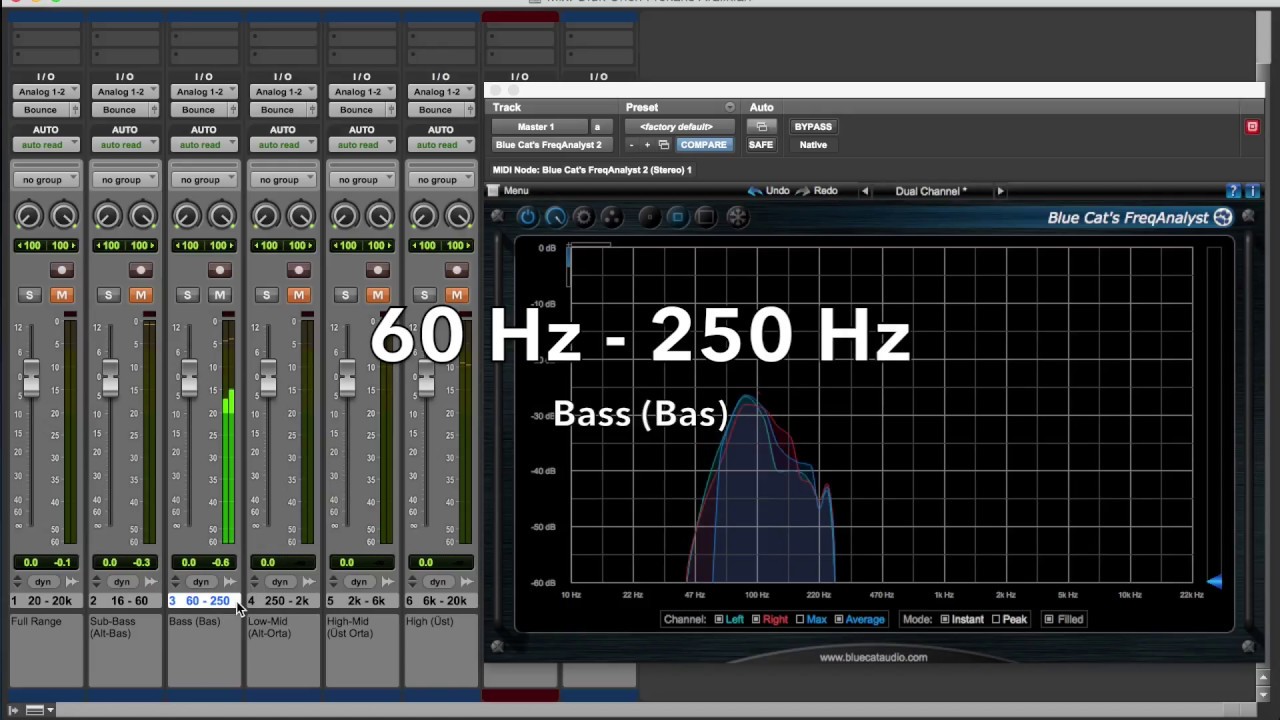The width and height of the screenshot is (1280, 720).
Task: Open the FreqAnalyst question mark help icon
Action: pos(1235,191)
